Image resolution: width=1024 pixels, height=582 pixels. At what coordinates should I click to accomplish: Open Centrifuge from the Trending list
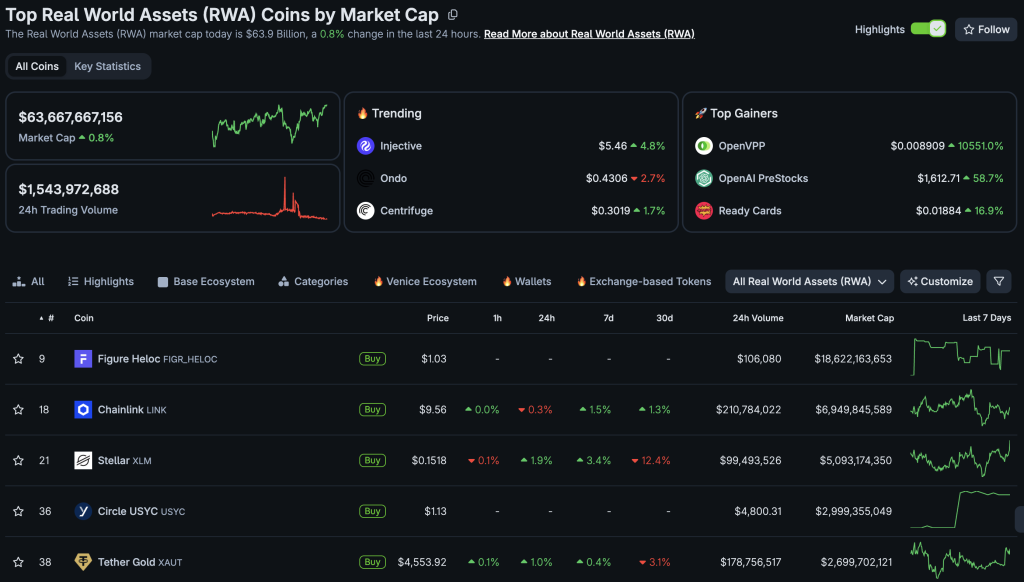click(x=406, y=210)
